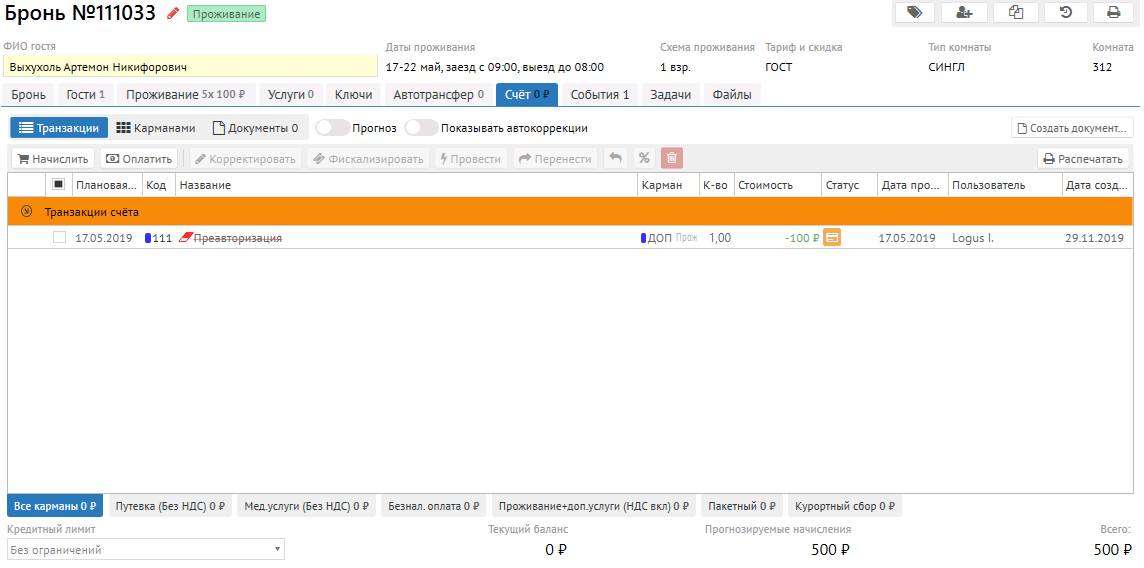Open the Услуги 0 tab

click(x=290, y=95)
